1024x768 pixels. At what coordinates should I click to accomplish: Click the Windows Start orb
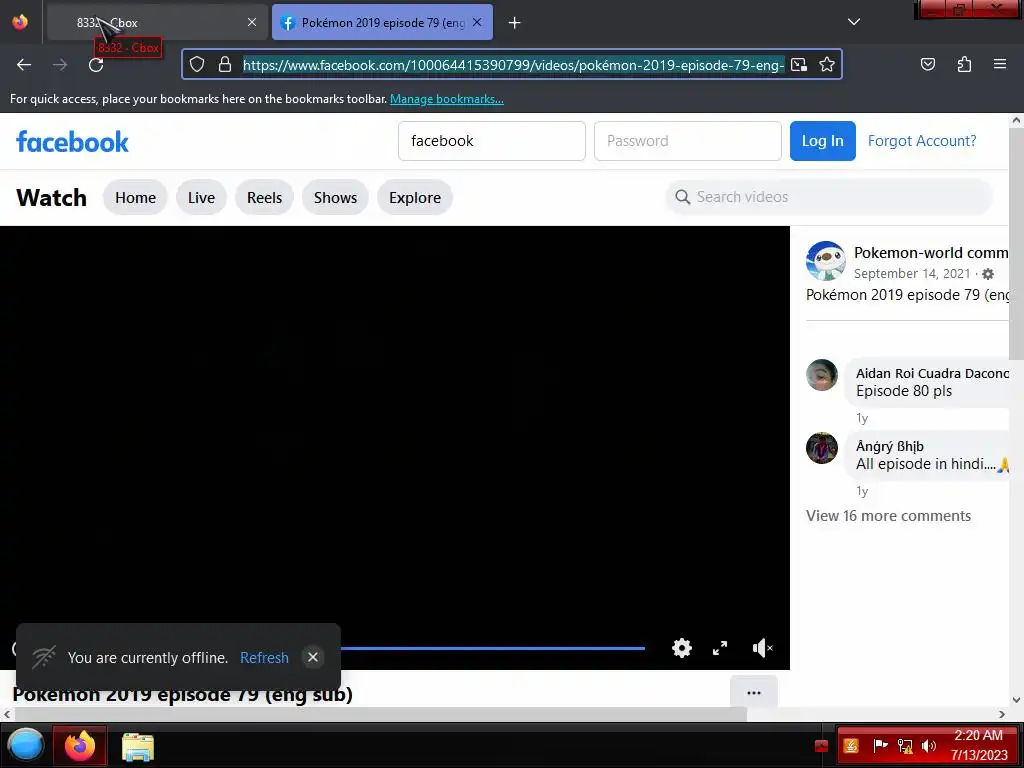[x=26, y=745]
